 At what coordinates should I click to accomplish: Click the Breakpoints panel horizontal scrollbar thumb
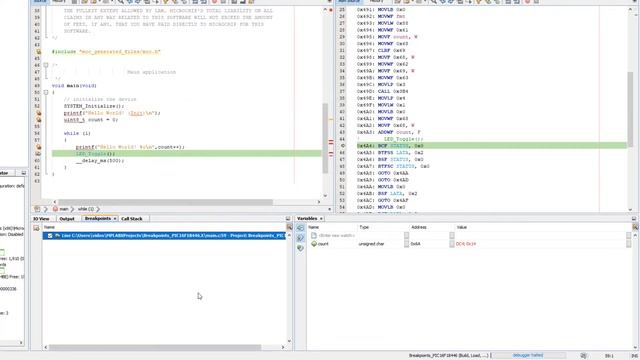(x=155, y=347)
